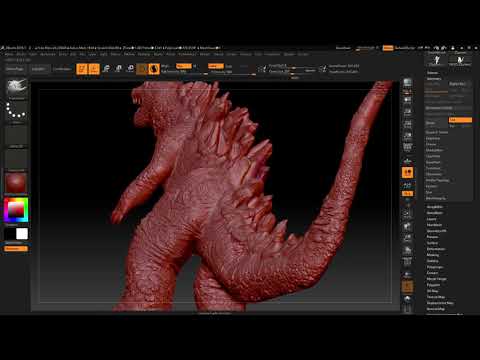Toggle orange Local symmetry button

click(x=407, y=173)
